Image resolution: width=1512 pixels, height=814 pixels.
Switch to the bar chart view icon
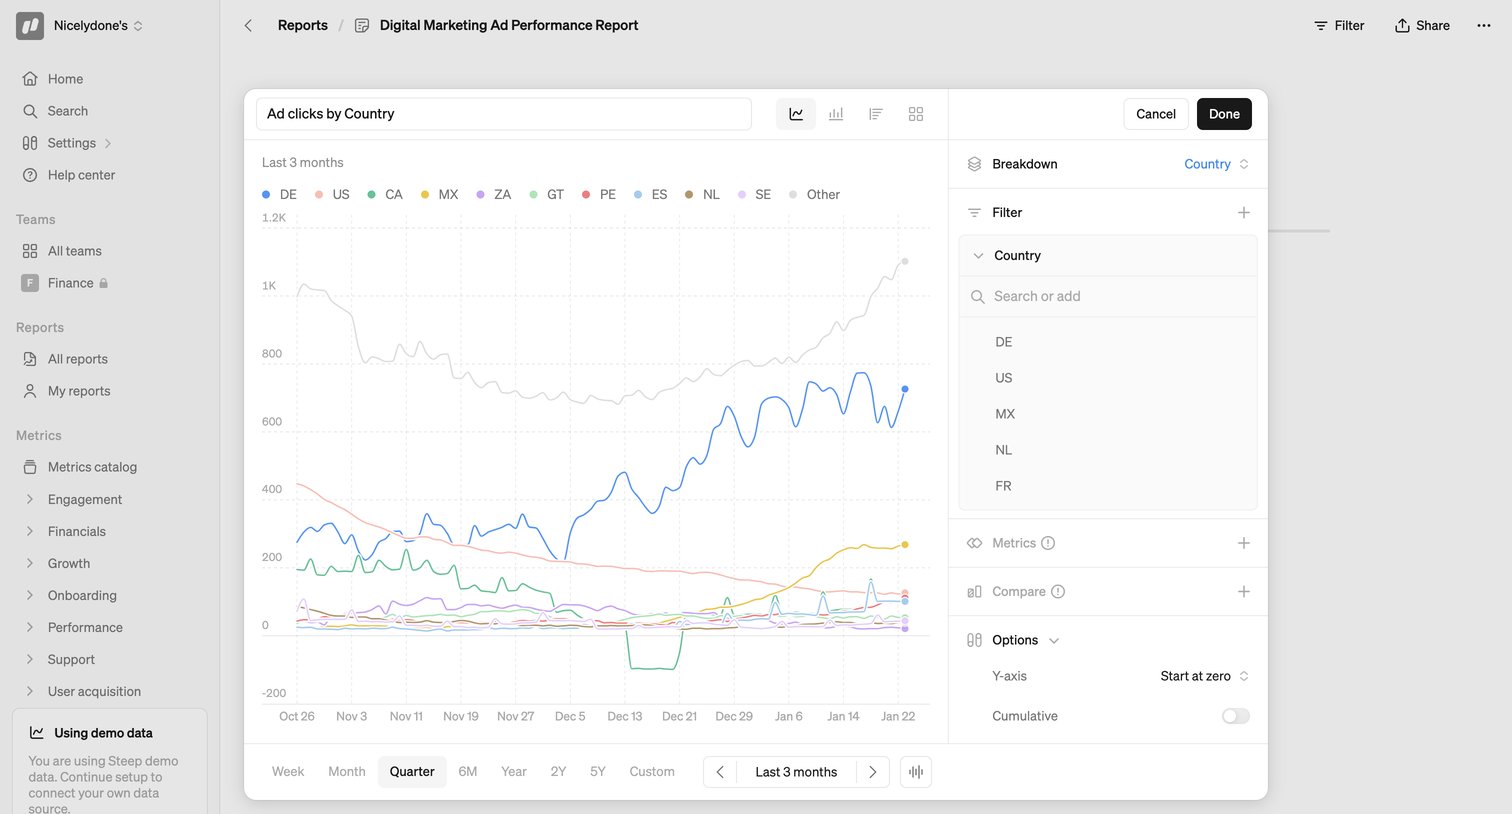836,114
